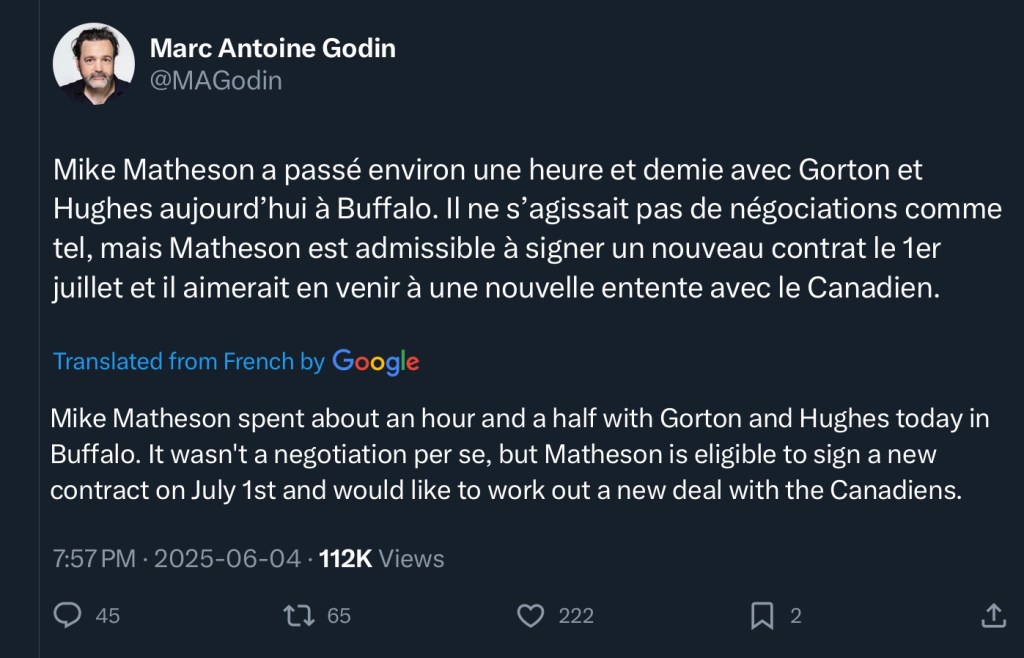Like the post with the heart icon
The image size is (1024, 658).
(x=533, y=615)
